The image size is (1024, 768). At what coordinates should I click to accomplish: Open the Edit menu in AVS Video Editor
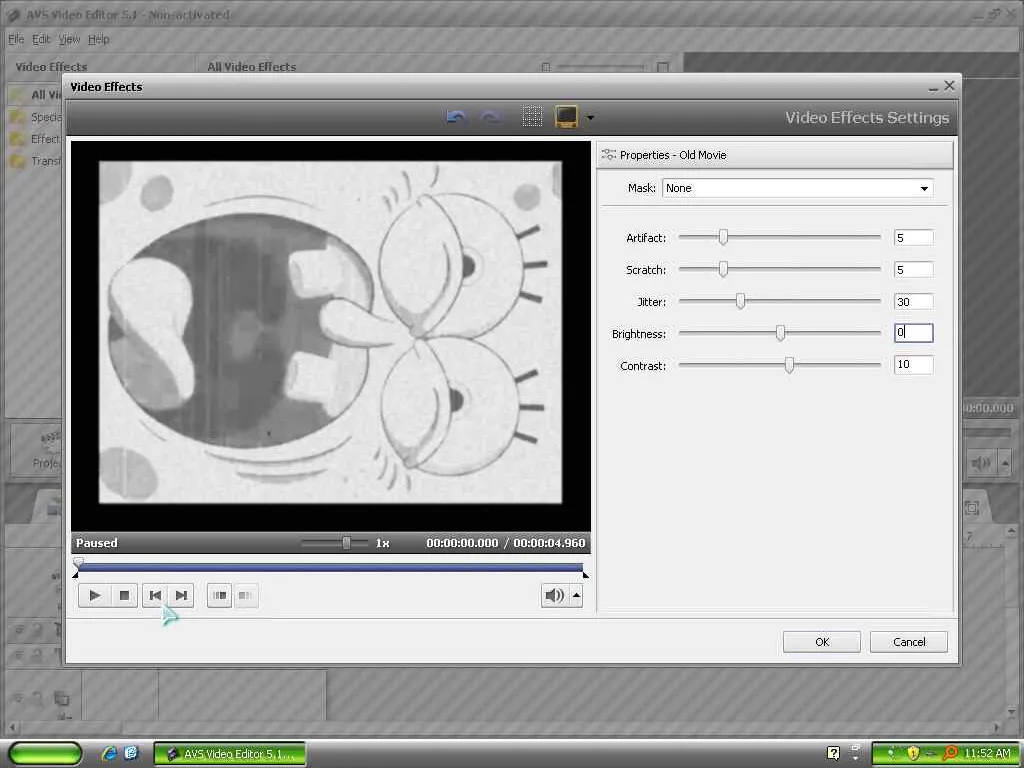point(41,40)
